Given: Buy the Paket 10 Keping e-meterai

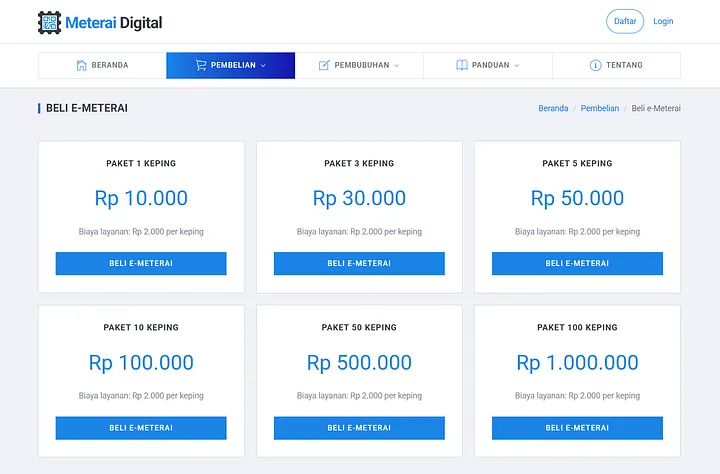Looking at the screenshot, I should (x=141, y=428).
